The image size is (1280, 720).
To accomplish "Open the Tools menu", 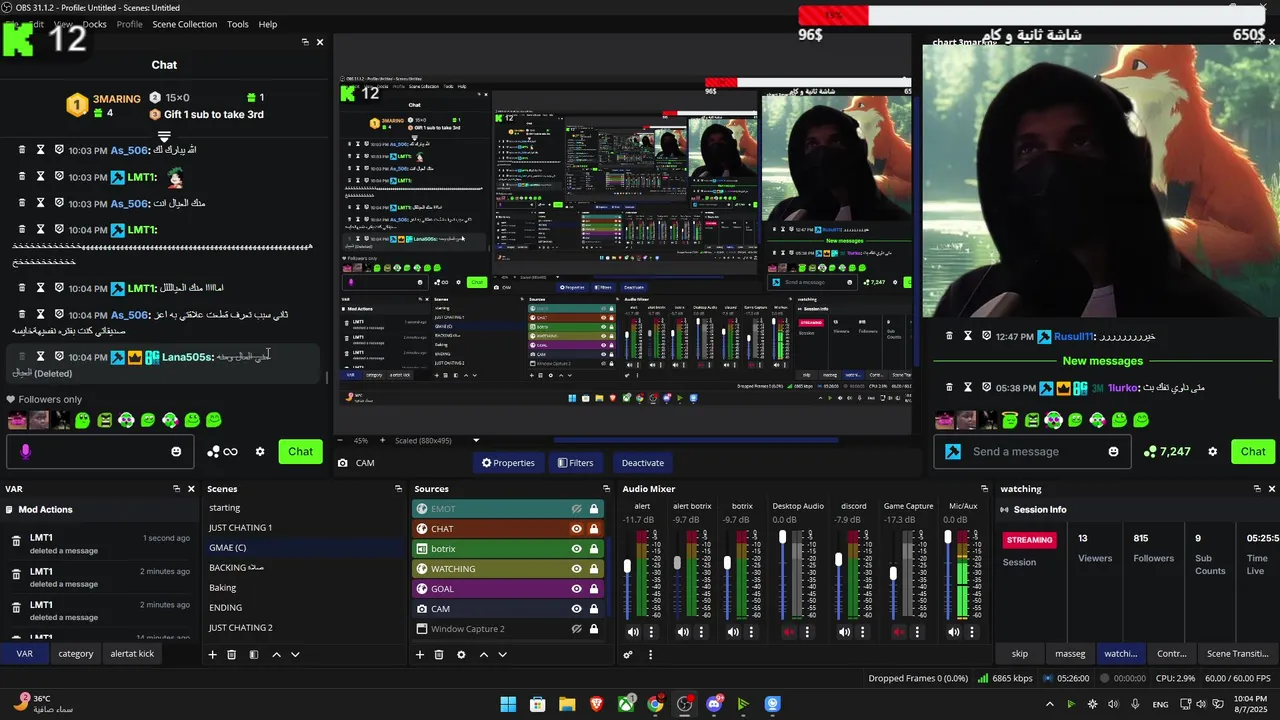I will 238,24.
